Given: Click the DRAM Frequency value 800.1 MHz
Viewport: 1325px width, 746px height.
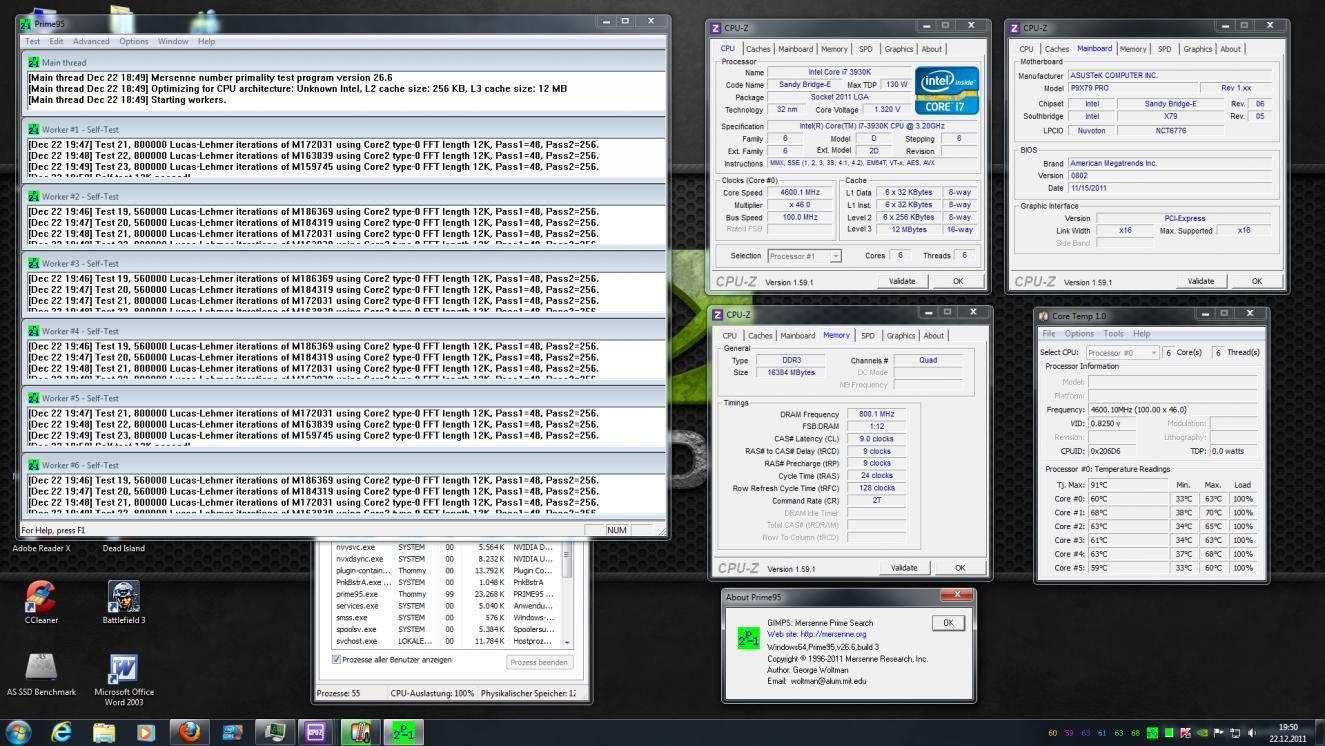Looking at the screenshot, I should 876,414.
